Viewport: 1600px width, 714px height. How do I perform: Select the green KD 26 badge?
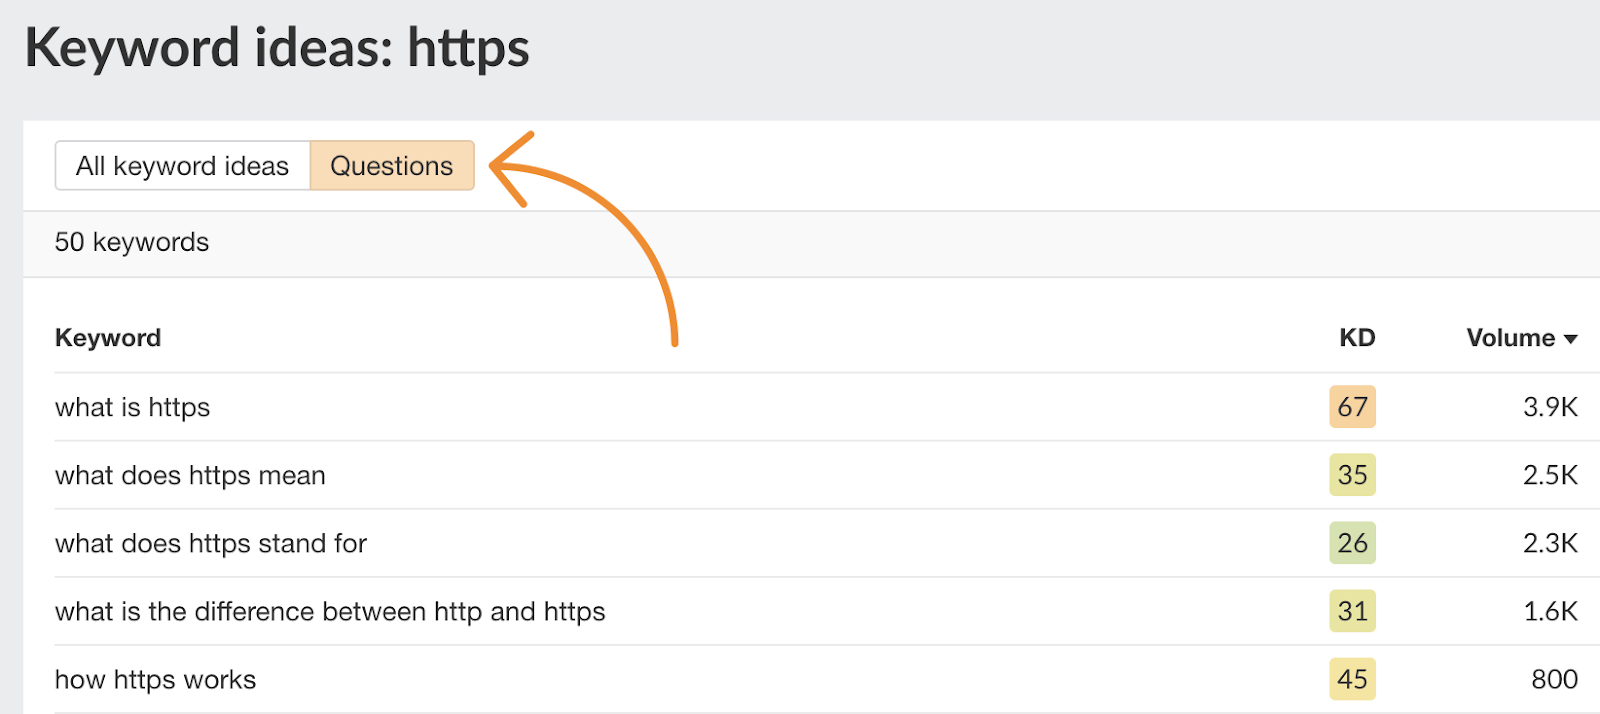click(1352, 543)
